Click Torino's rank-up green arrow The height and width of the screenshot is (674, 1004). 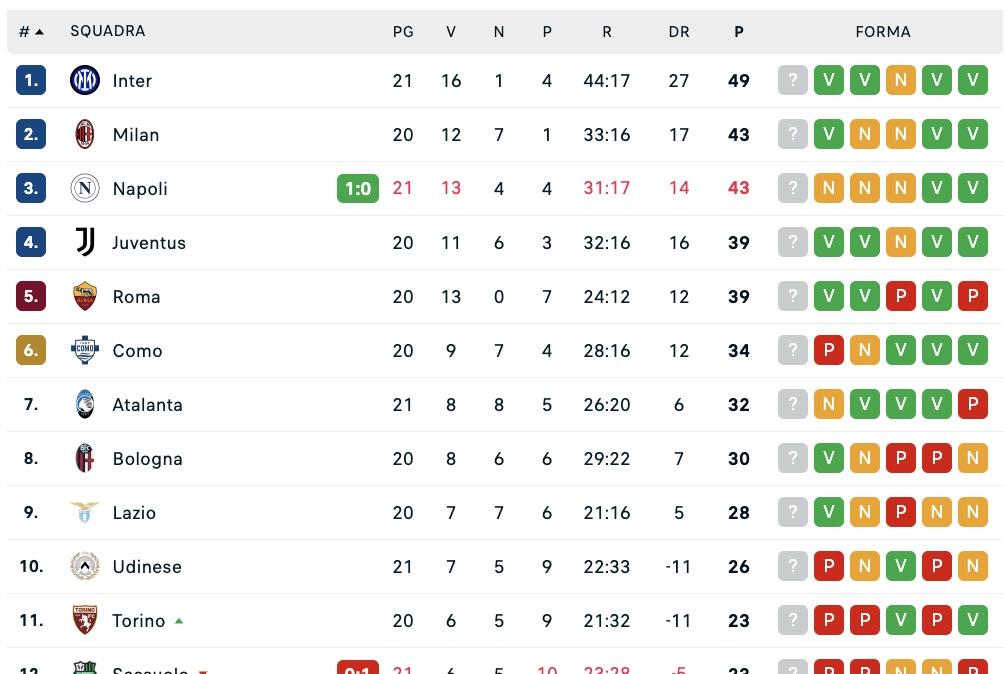[x=179, y=621]
